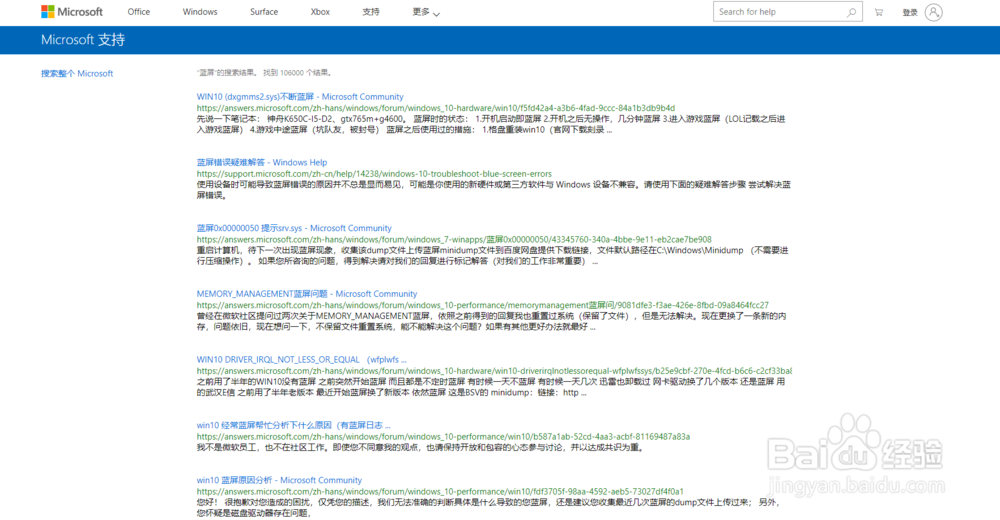
Task: Open the Surface menu item
Action: coord(263,11)
